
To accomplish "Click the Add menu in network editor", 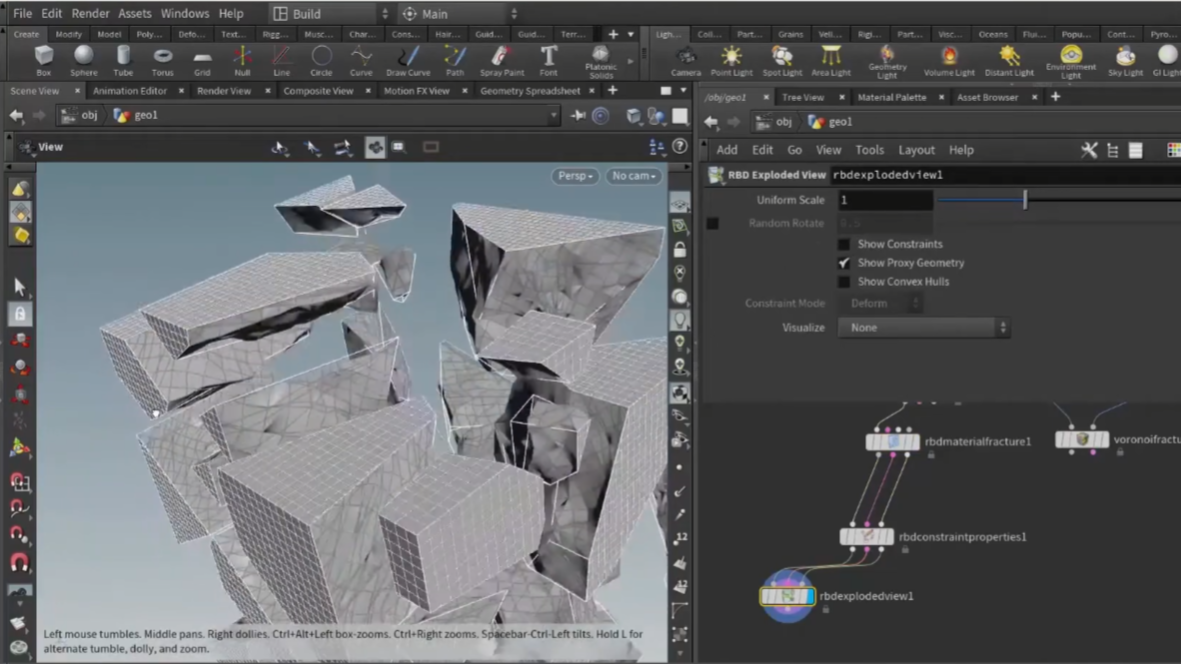I will [727, 150].
